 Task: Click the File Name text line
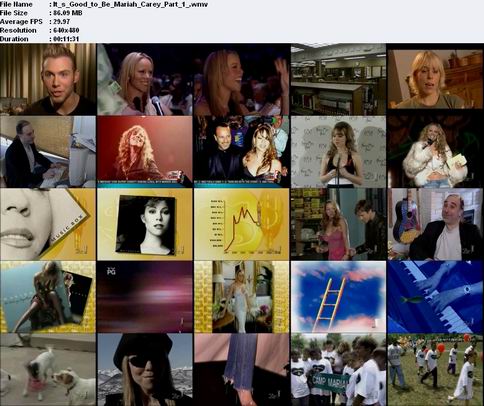pos(104,4)
